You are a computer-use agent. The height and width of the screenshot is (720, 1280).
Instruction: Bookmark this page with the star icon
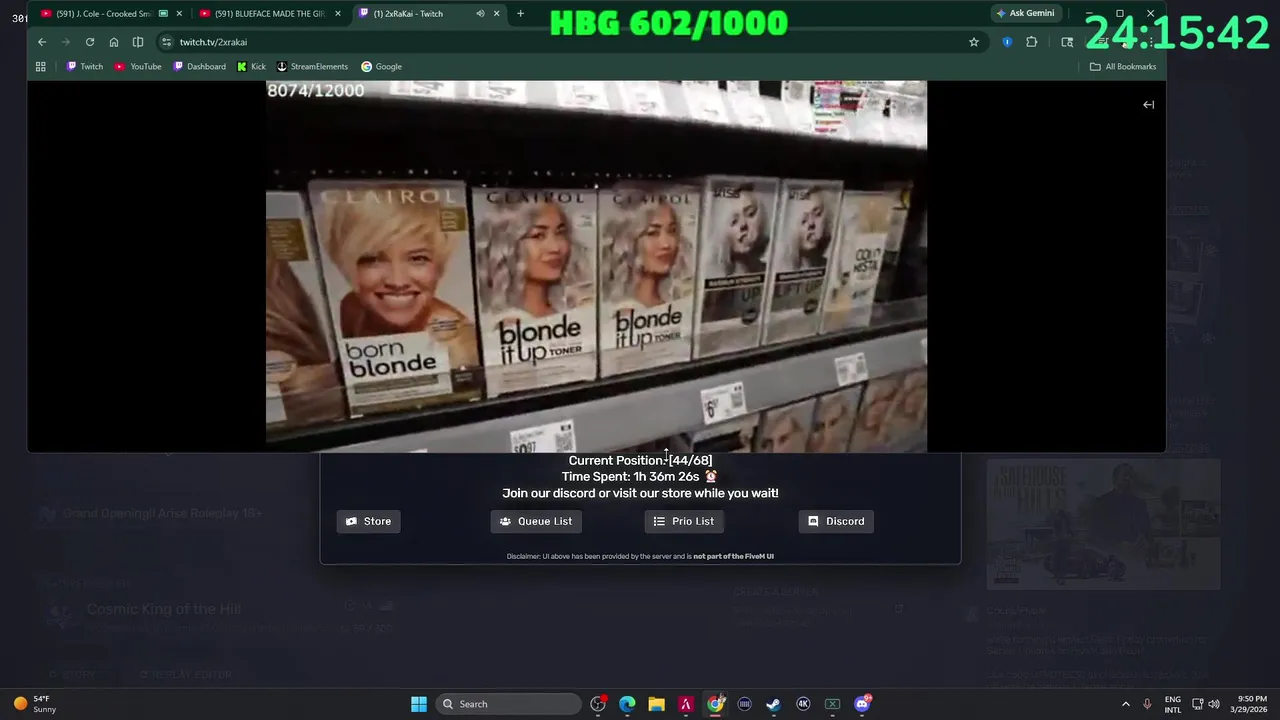tap(974, 42)
